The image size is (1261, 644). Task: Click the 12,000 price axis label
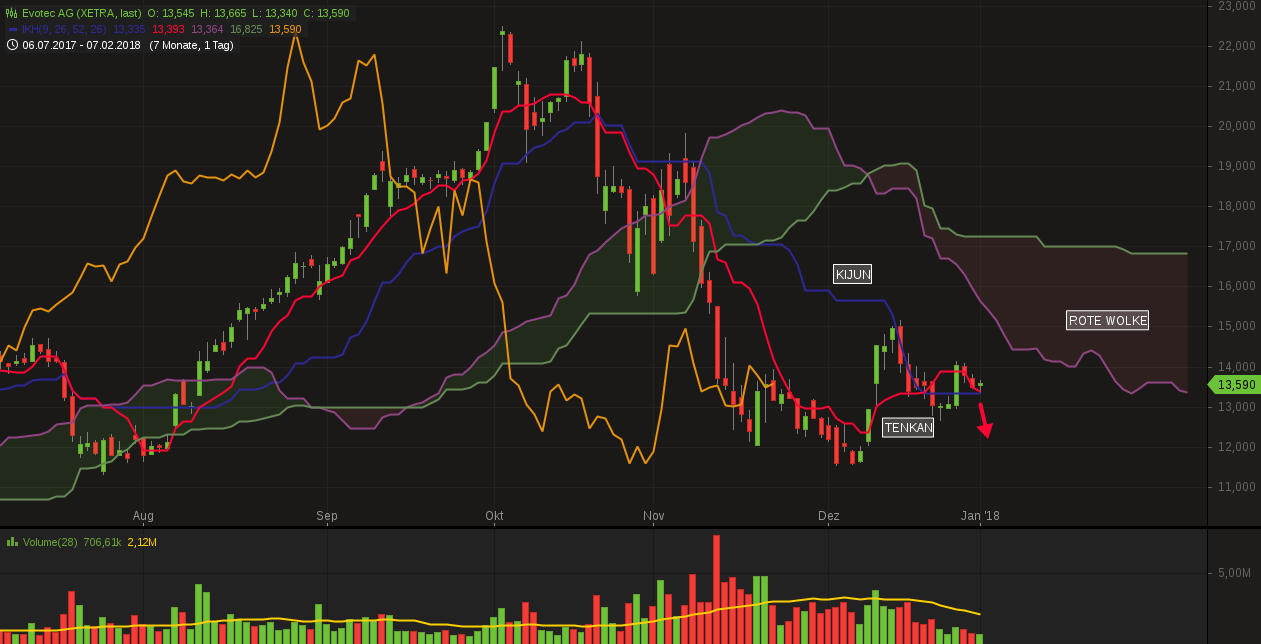(x=1237, y=447)
